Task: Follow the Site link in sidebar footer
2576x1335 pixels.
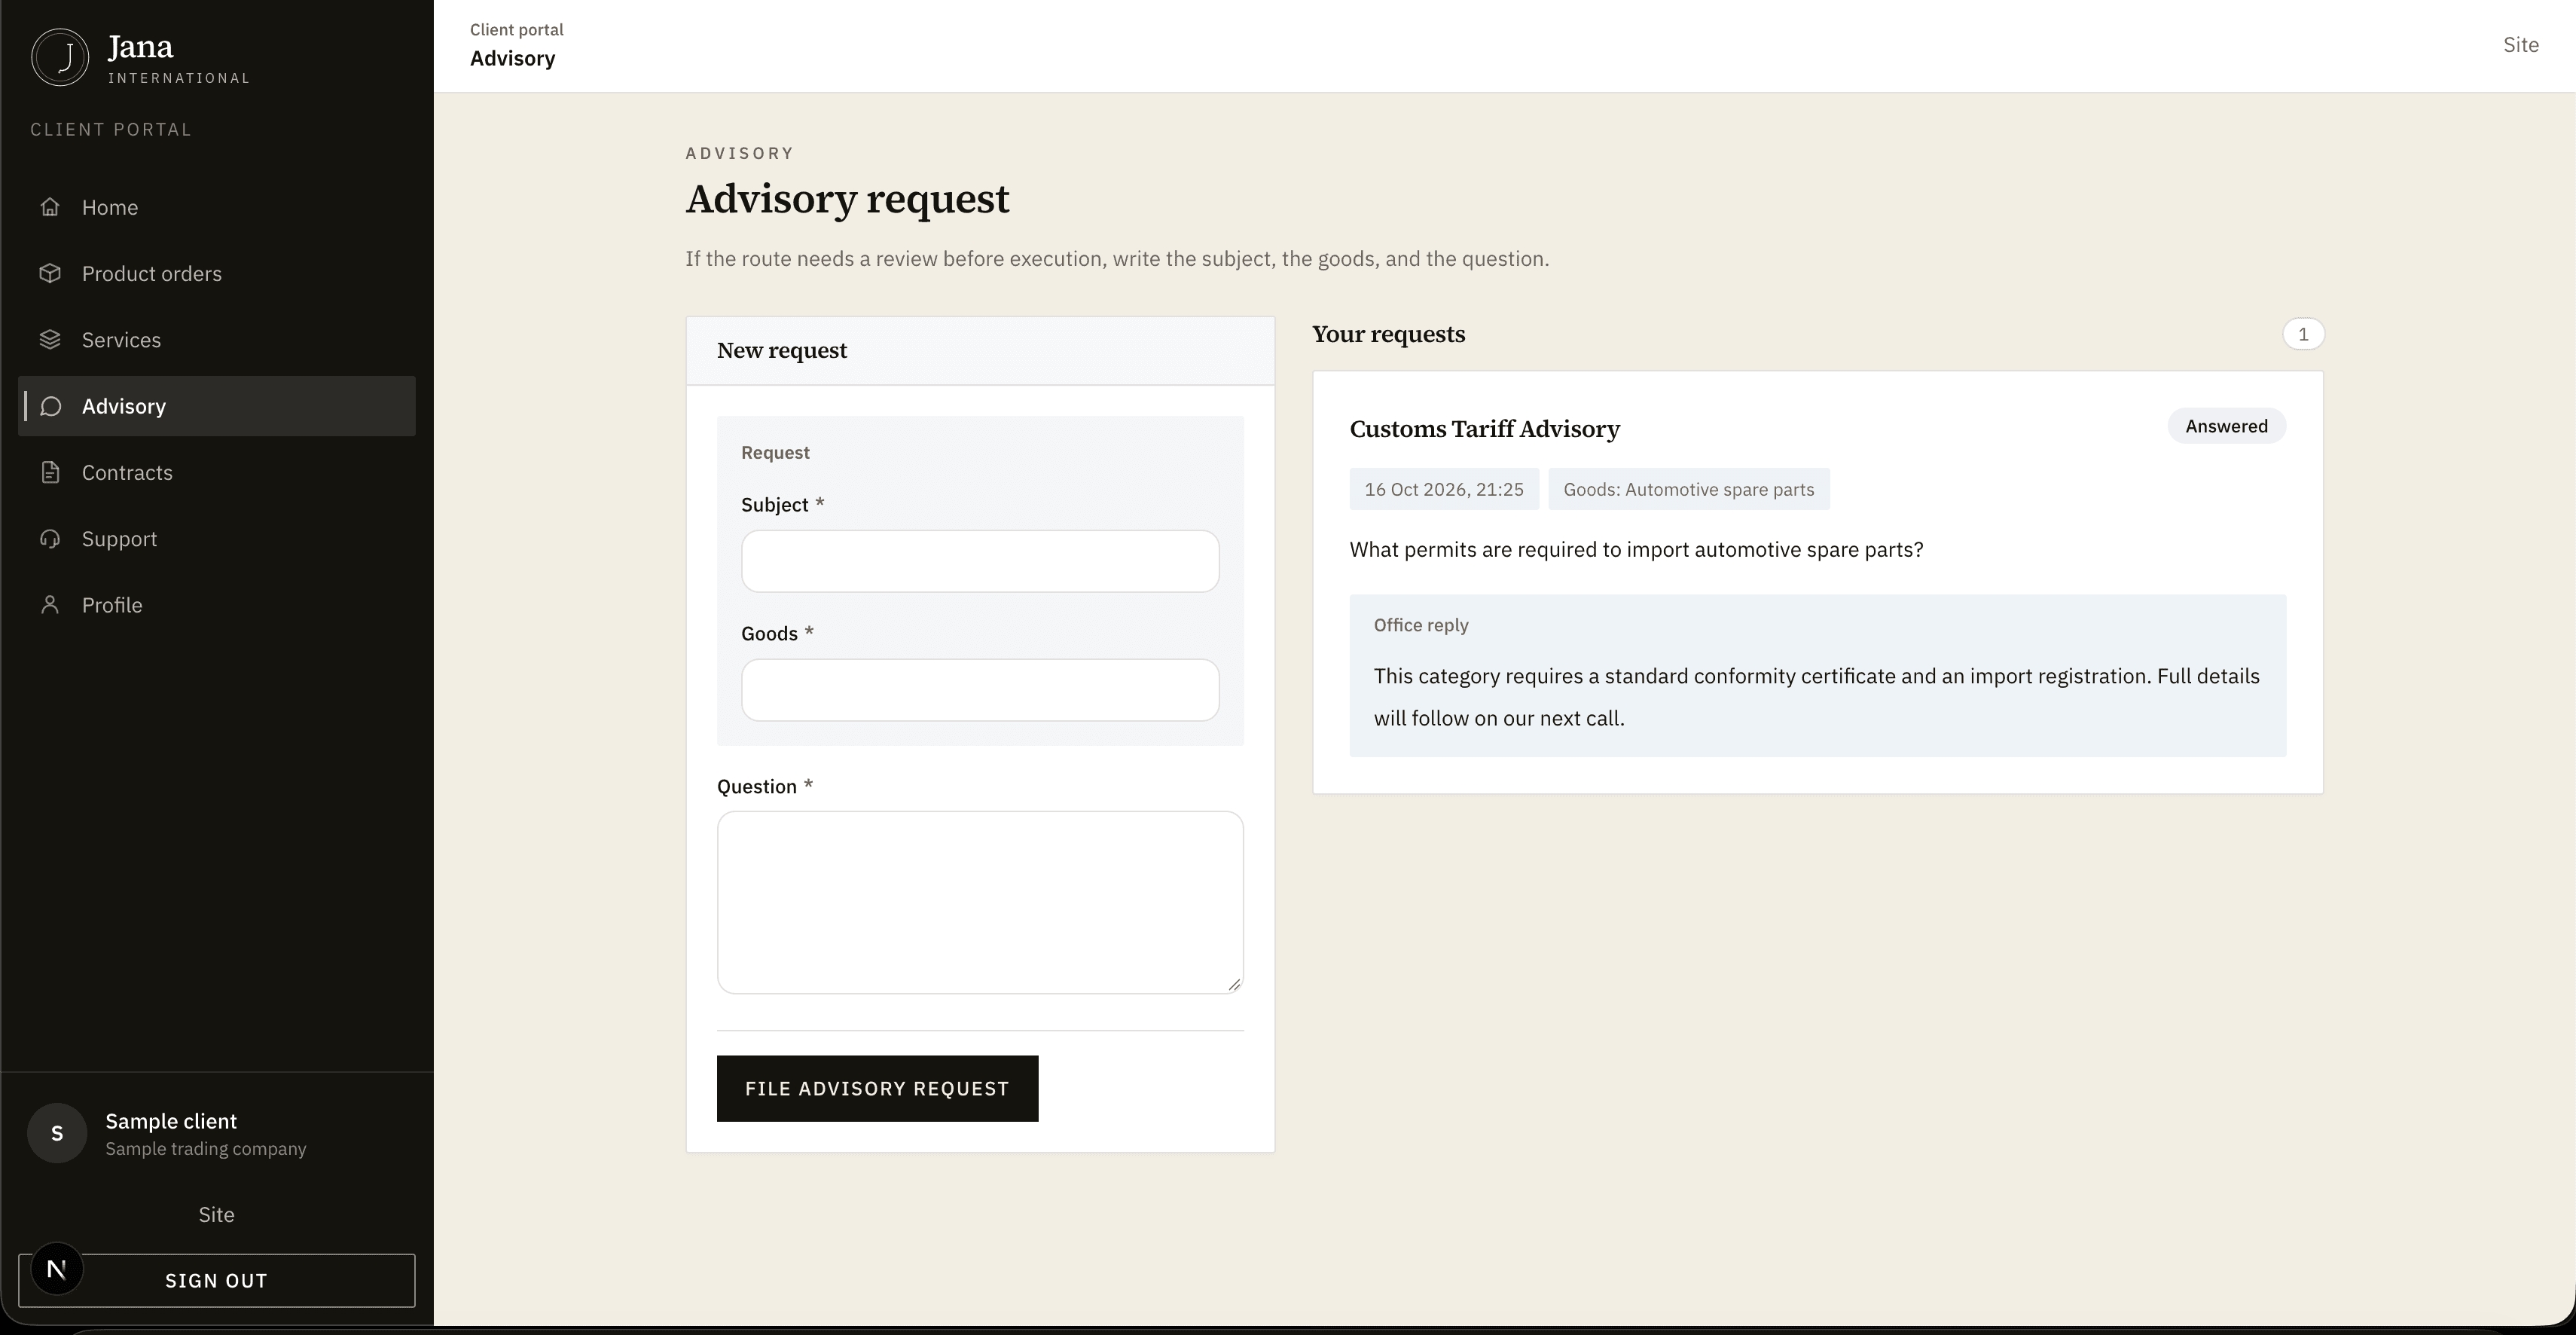Action: click(216, 1214)
